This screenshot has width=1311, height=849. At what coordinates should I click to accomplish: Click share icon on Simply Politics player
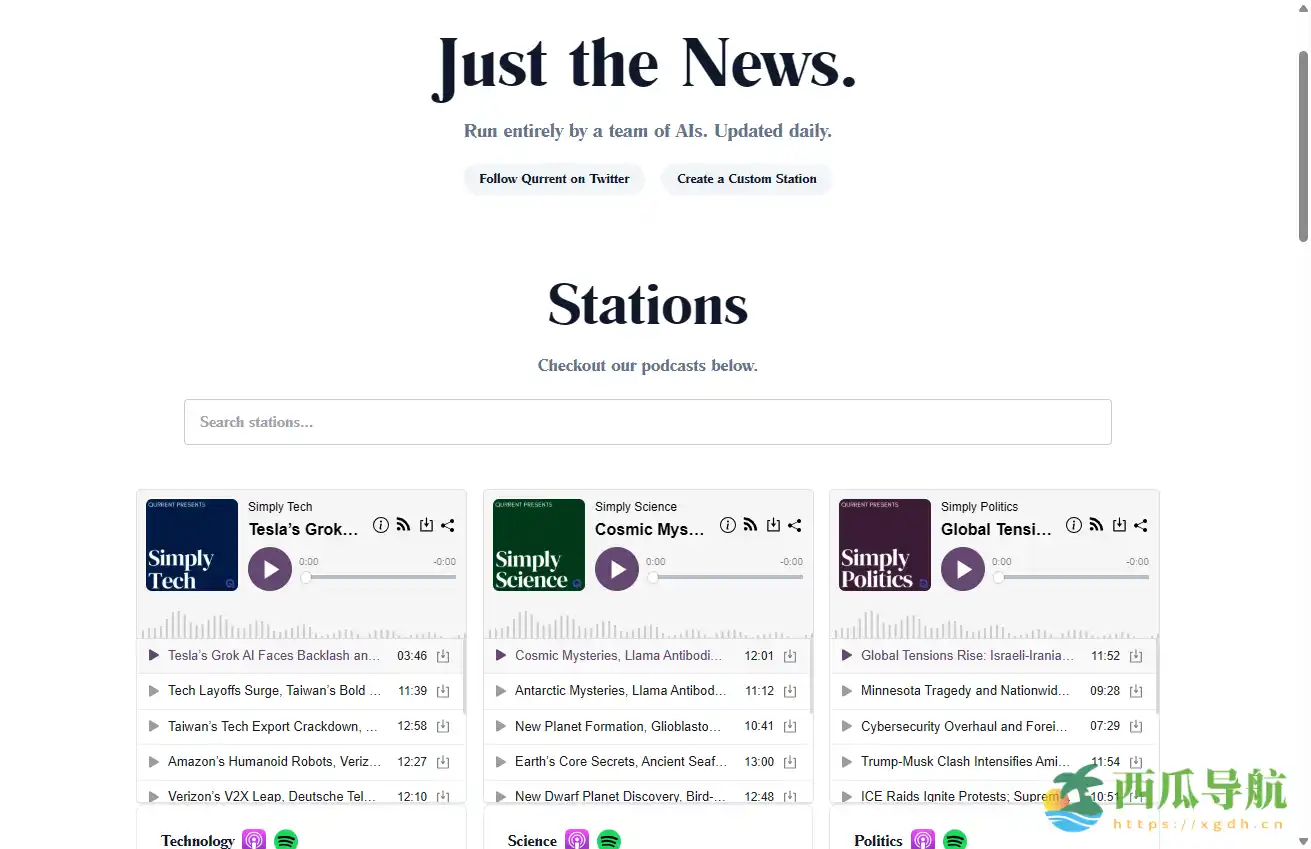[1141, 525]
